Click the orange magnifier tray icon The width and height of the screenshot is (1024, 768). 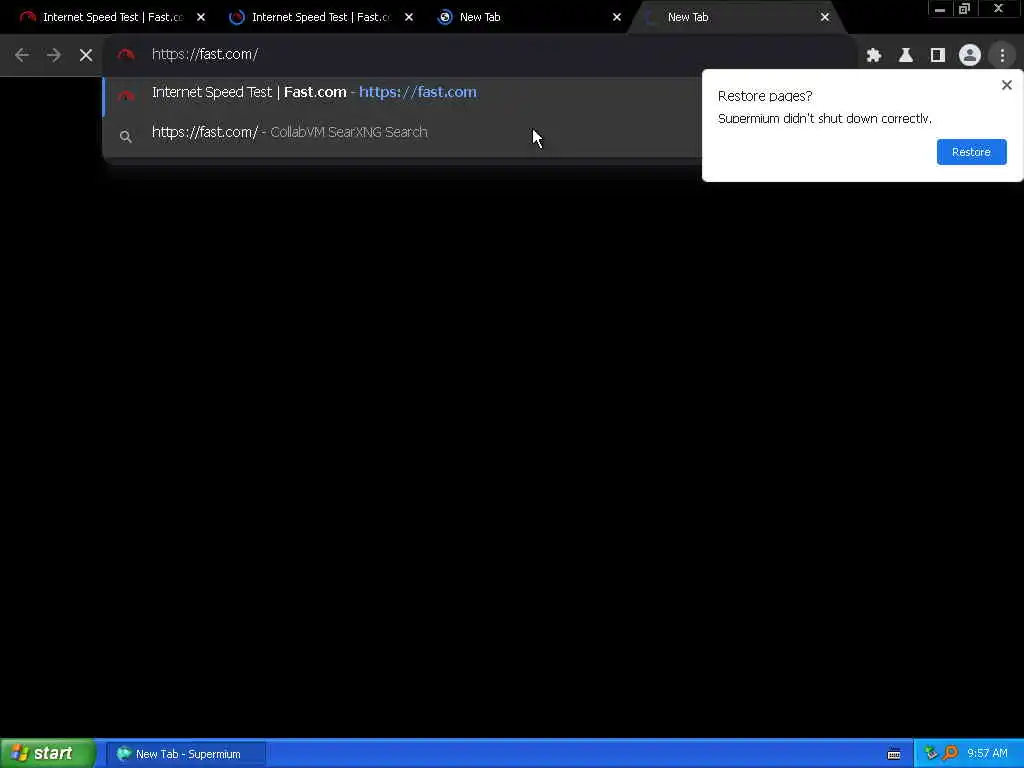point(950,754)
